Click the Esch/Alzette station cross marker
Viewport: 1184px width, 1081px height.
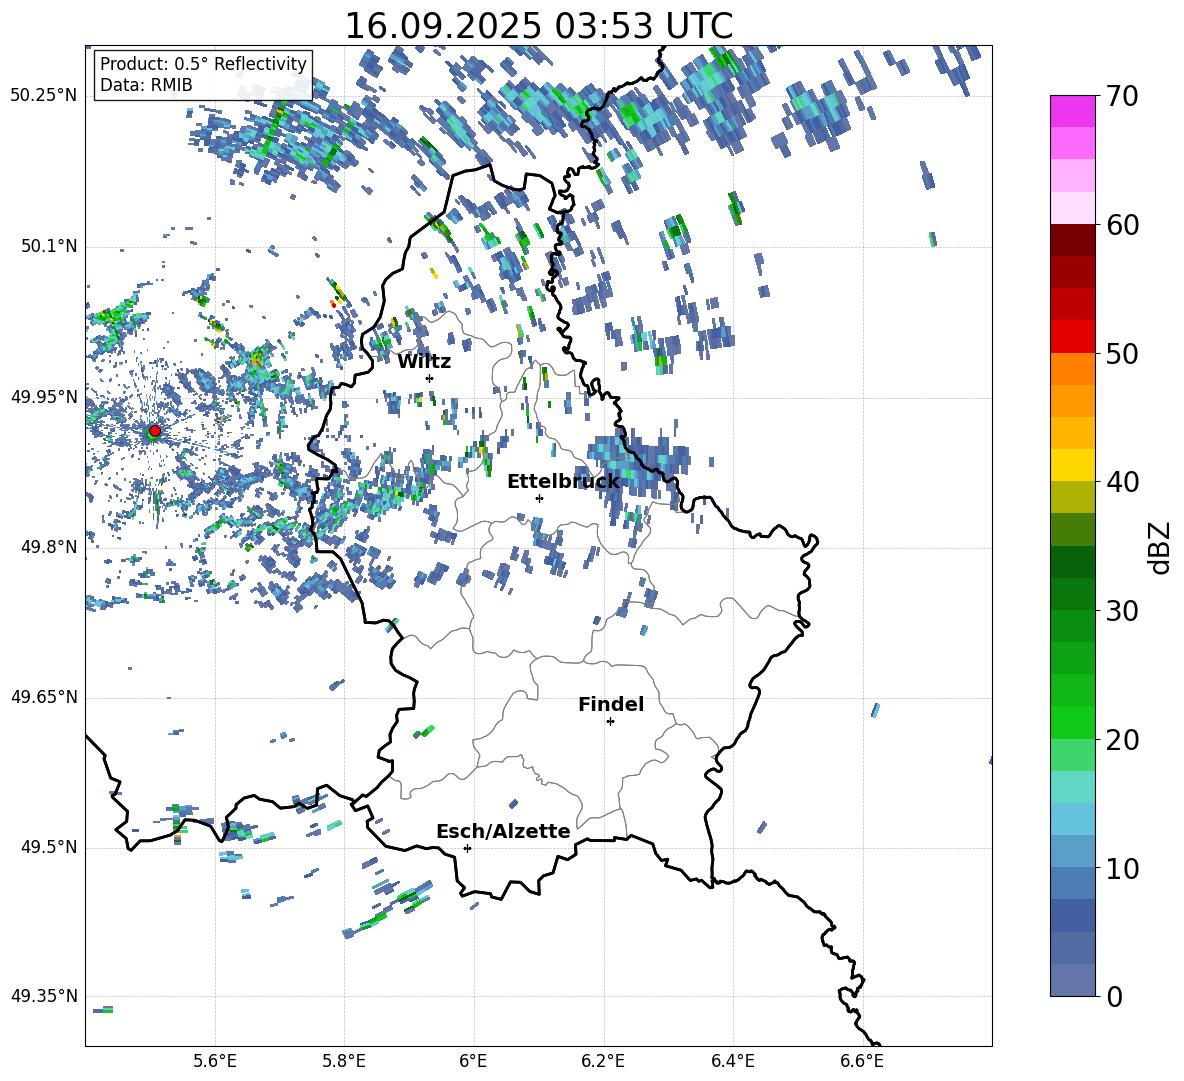pyautogui.click(x=467, y=848)
